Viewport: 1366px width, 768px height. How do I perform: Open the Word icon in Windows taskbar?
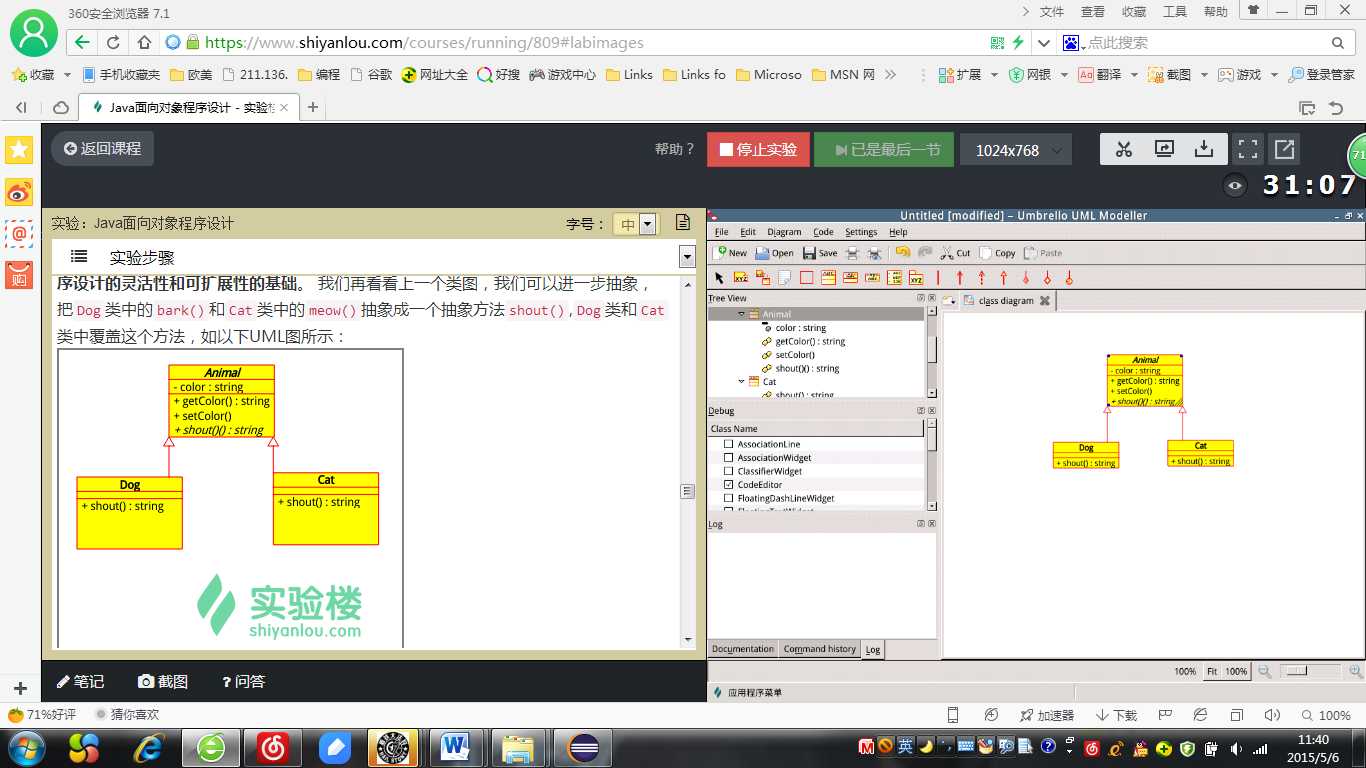(455, 747)
